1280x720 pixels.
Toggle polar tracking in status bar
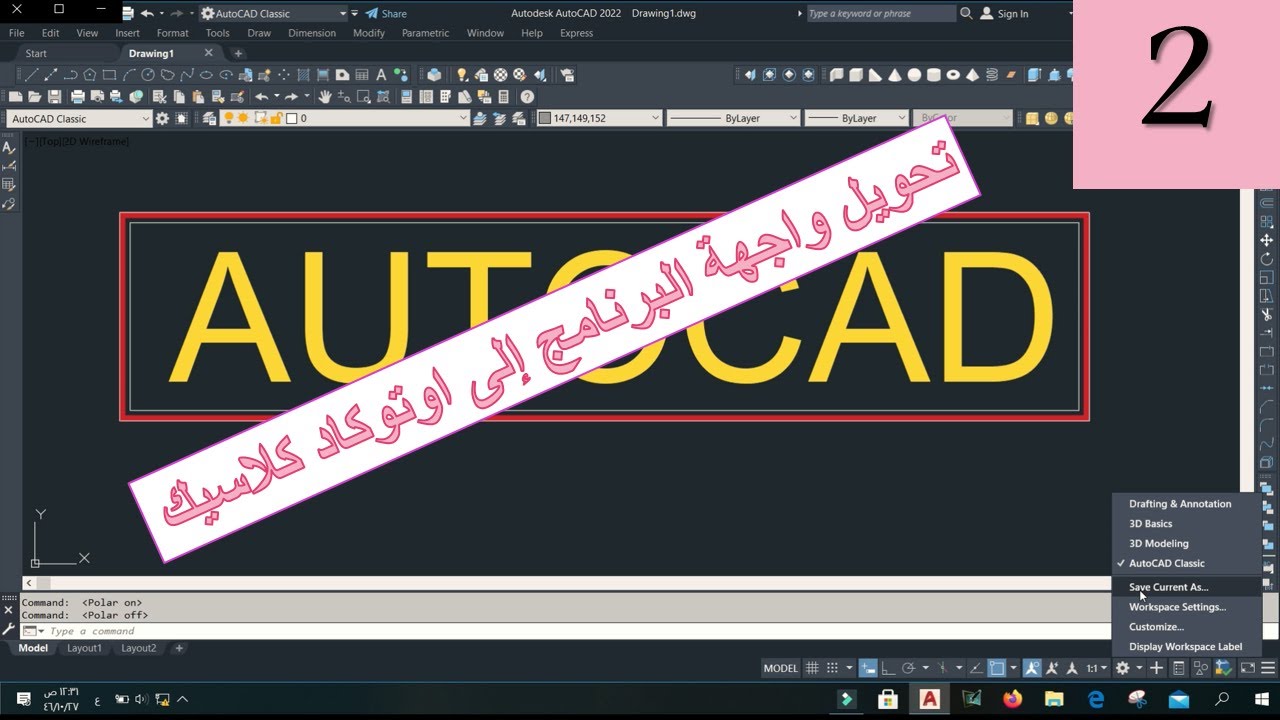(908, 668)
